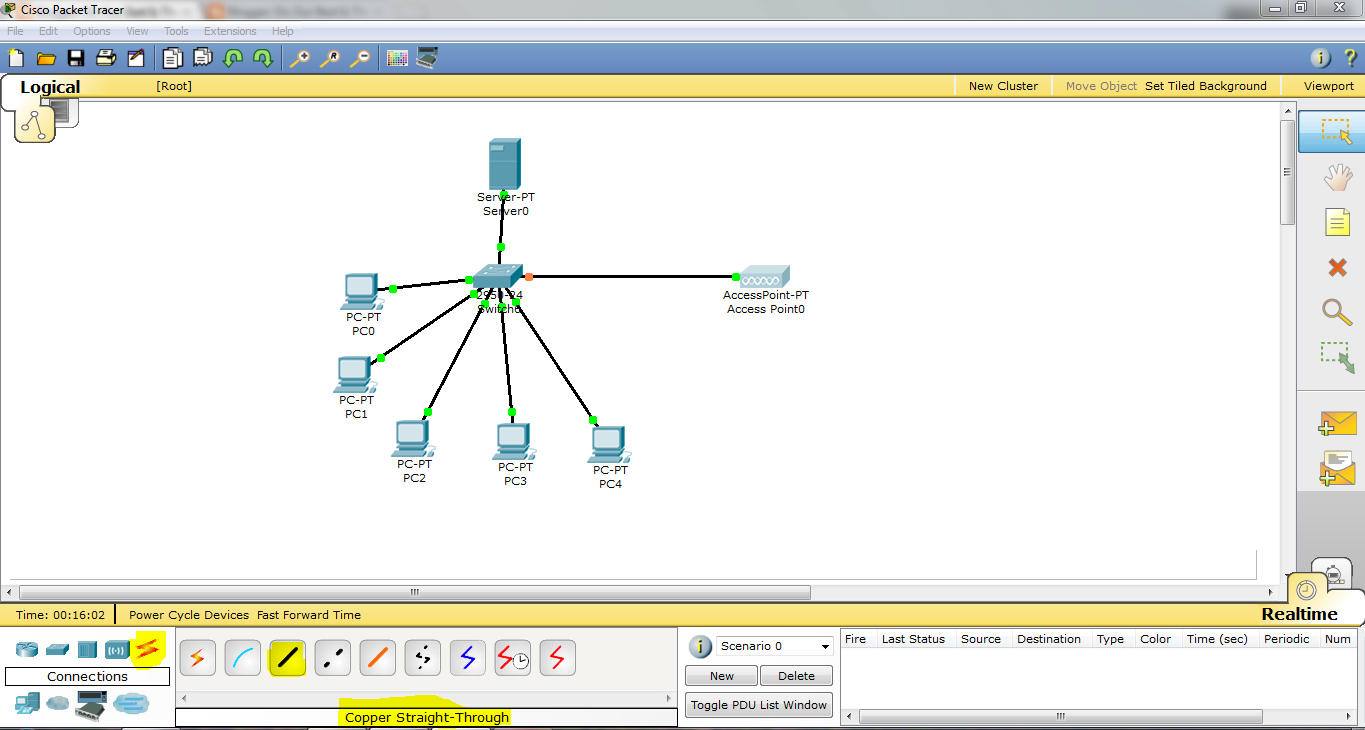Click Fast Forward Time

click(309, 615)
